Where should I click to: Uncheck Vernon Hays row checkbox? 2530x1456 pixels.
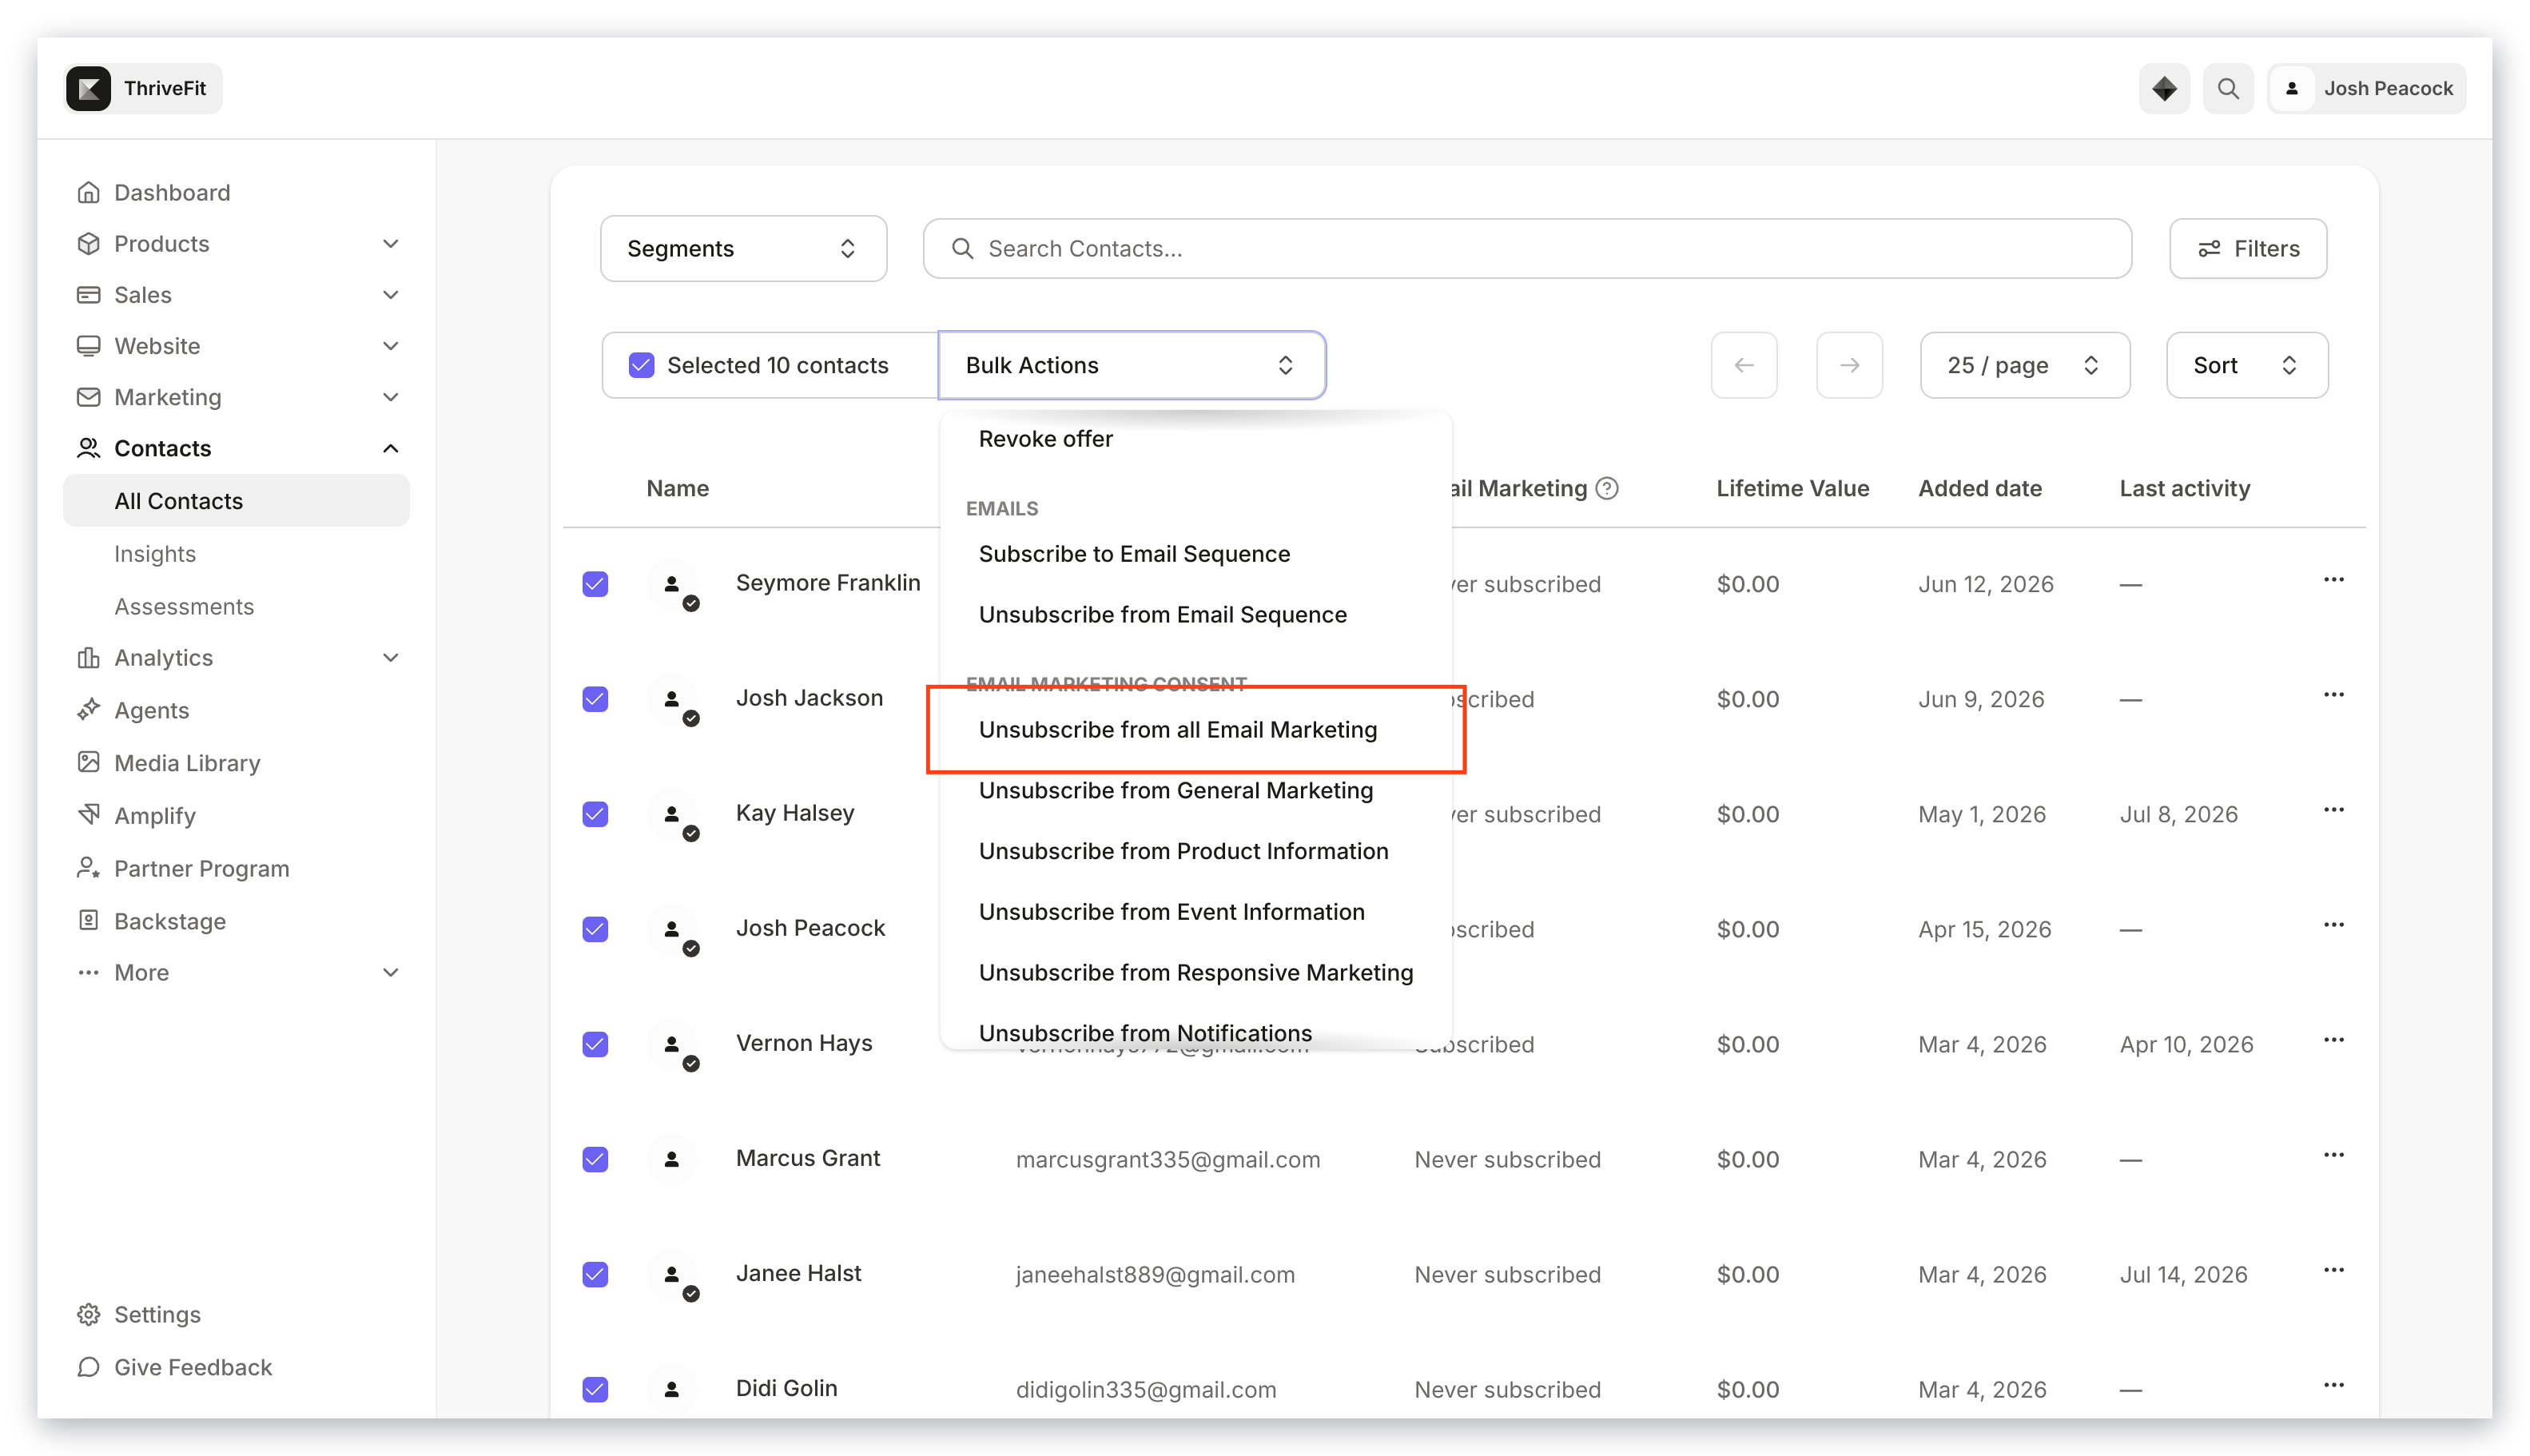pos(595,1043)
